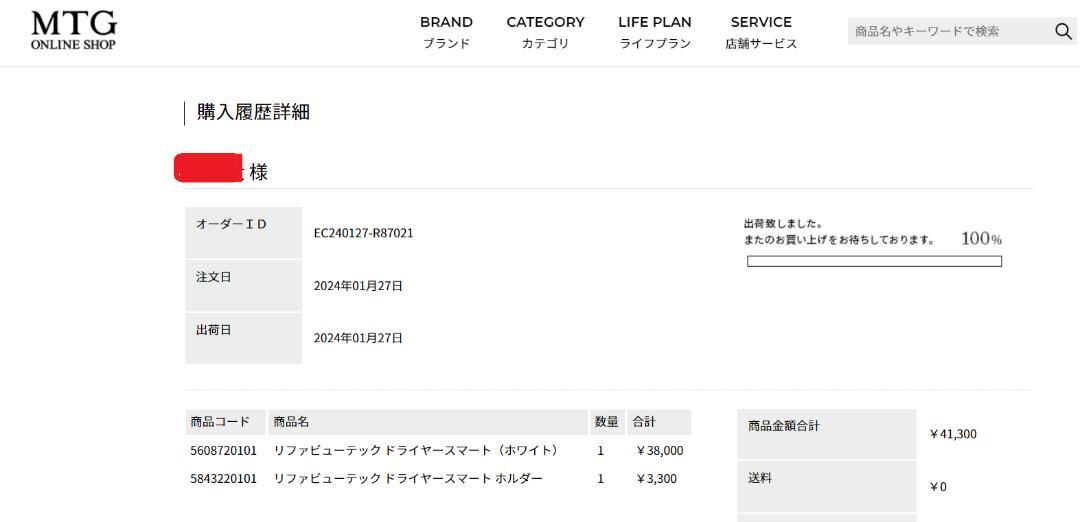Click the 出荷日 date 2024年01月27日
Screen dimensions: 1080x522
pos(358,337)
